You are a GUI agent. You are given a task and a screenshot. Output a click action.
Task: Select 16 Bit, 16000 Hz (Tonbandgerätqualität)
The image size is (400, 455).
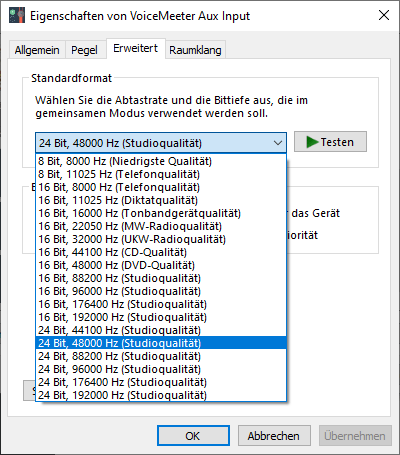coord(161,213)
